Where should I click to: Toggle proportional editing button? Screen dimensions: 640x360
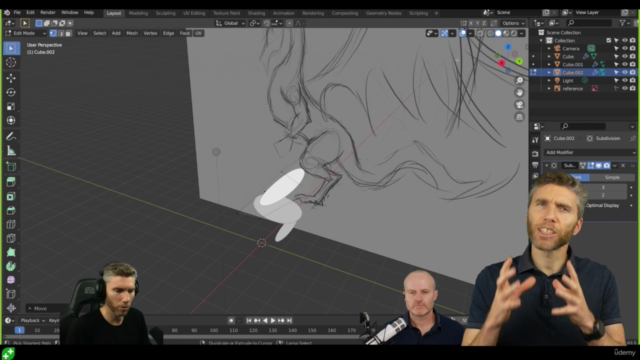point(289,23)
